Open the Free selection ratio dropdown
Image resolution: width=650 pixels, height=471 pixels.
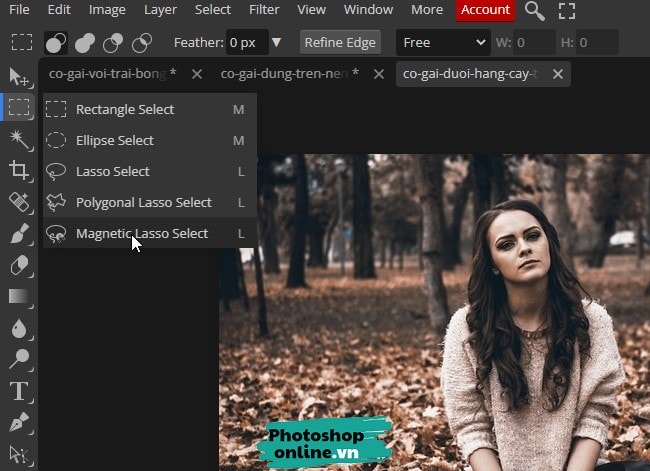click(x=442, y=43)
